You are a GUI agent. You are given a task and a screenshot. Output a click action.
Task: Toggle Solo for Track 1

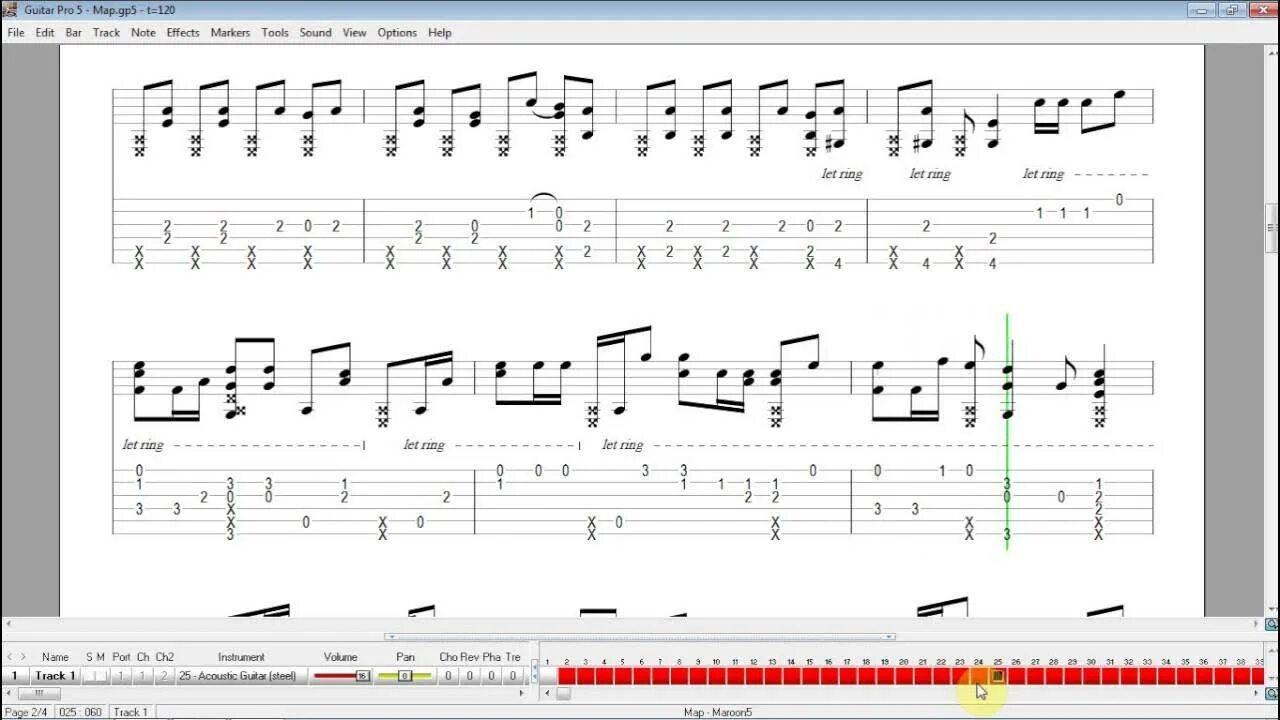point(89,676)
